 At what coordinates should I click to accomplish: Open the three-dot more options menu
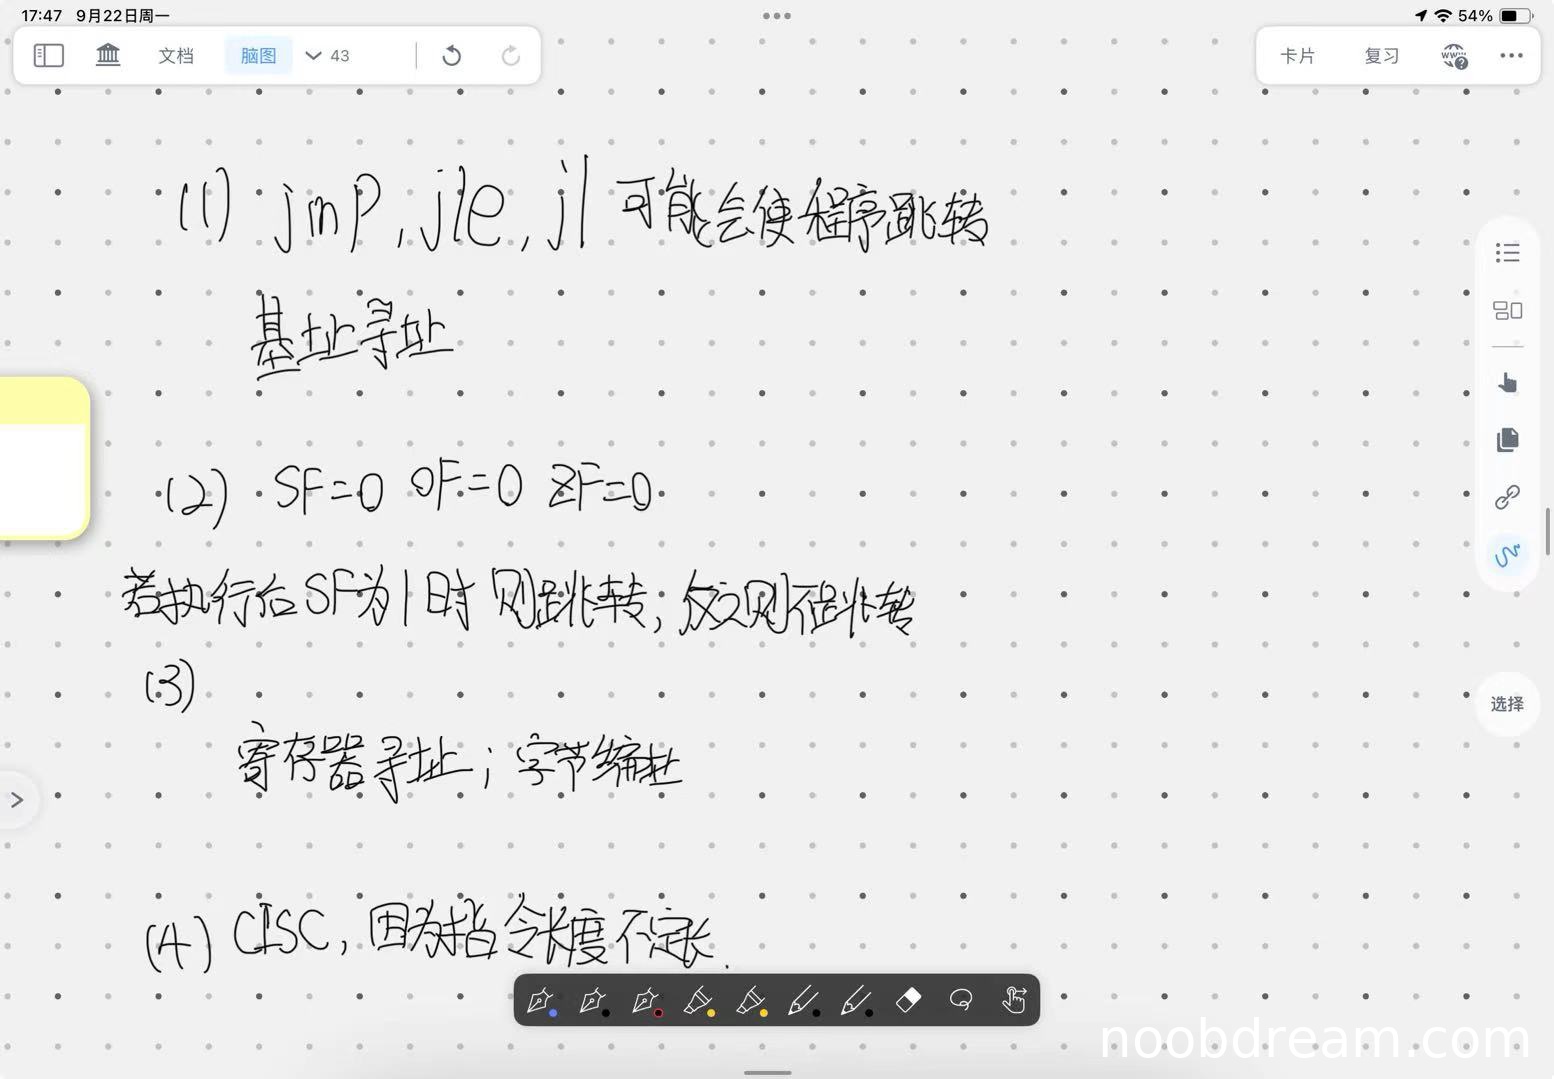tap(1511, 56)
